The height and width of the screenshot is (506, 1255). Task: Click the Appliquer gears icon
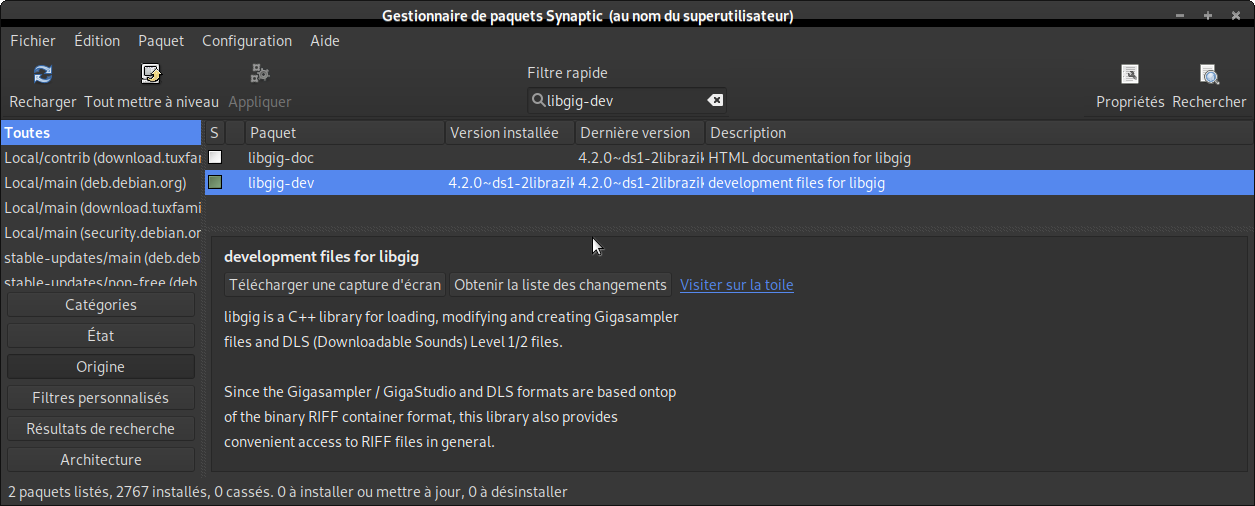pos(260,75)
